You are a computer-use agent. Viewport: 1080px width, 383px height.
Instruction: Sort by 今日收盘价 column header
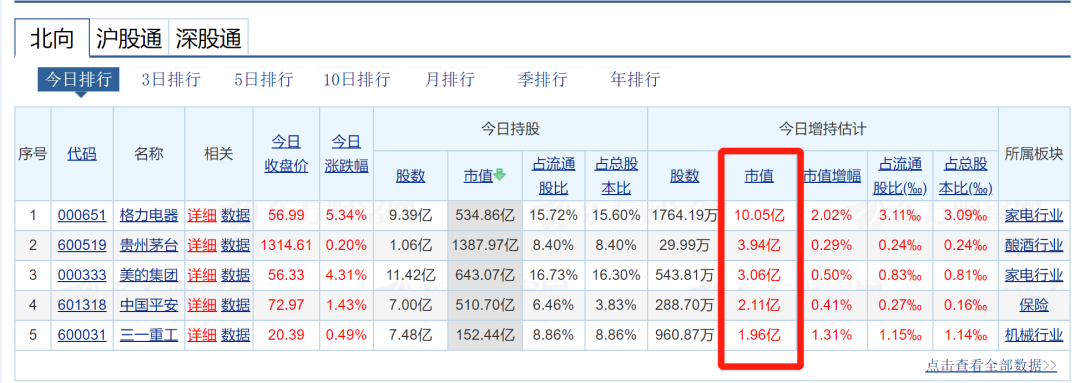(x=286, y=155)
